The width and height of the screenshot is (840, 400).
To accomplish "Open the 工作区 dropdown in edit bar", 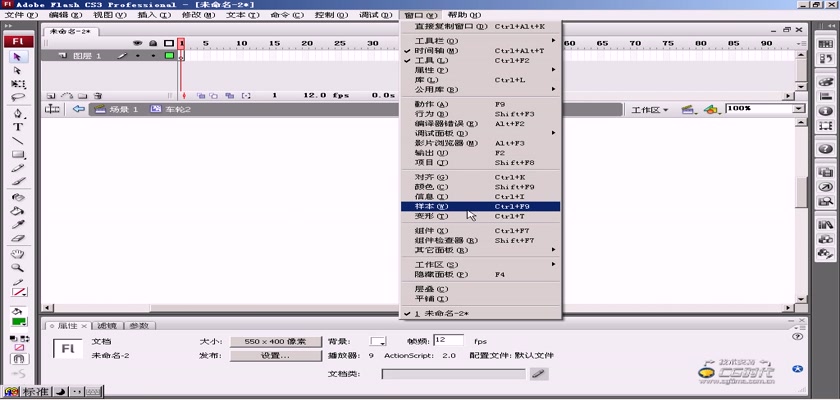I will (x=649, y=110).
